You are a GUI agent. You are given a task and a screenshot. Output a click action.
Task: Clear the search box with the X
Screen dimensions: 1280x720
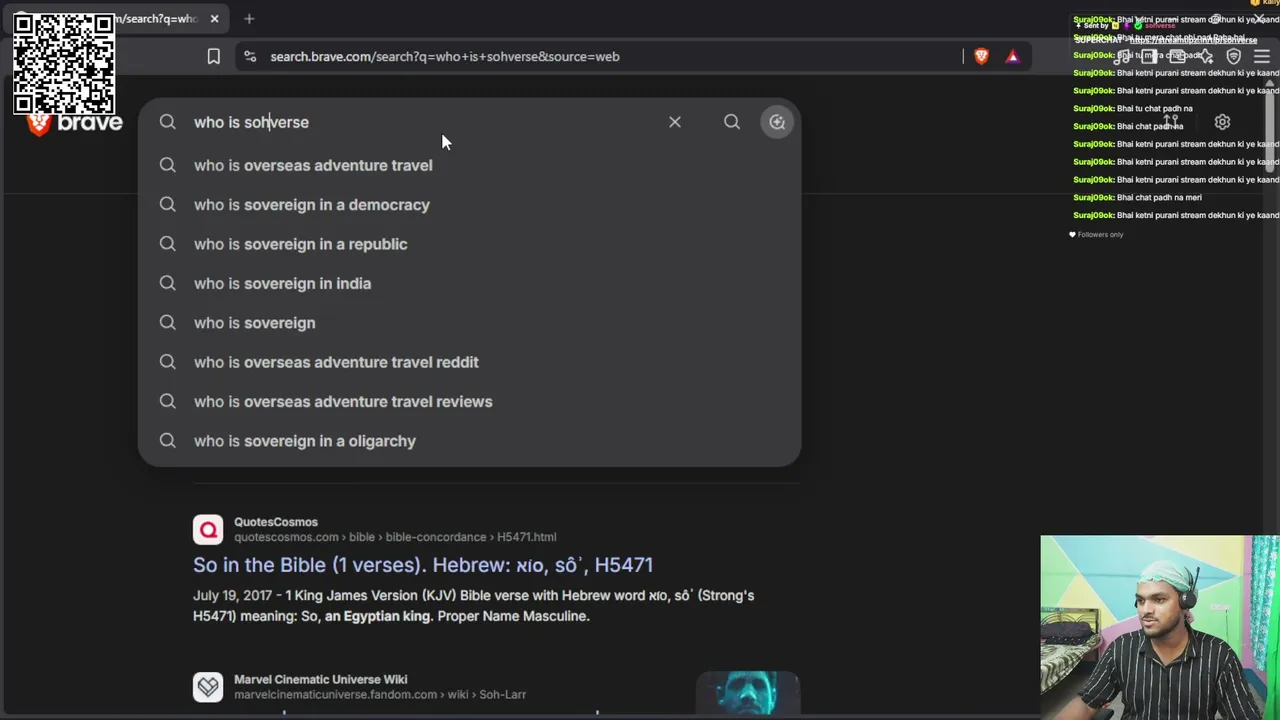click(x=675, y=122)
